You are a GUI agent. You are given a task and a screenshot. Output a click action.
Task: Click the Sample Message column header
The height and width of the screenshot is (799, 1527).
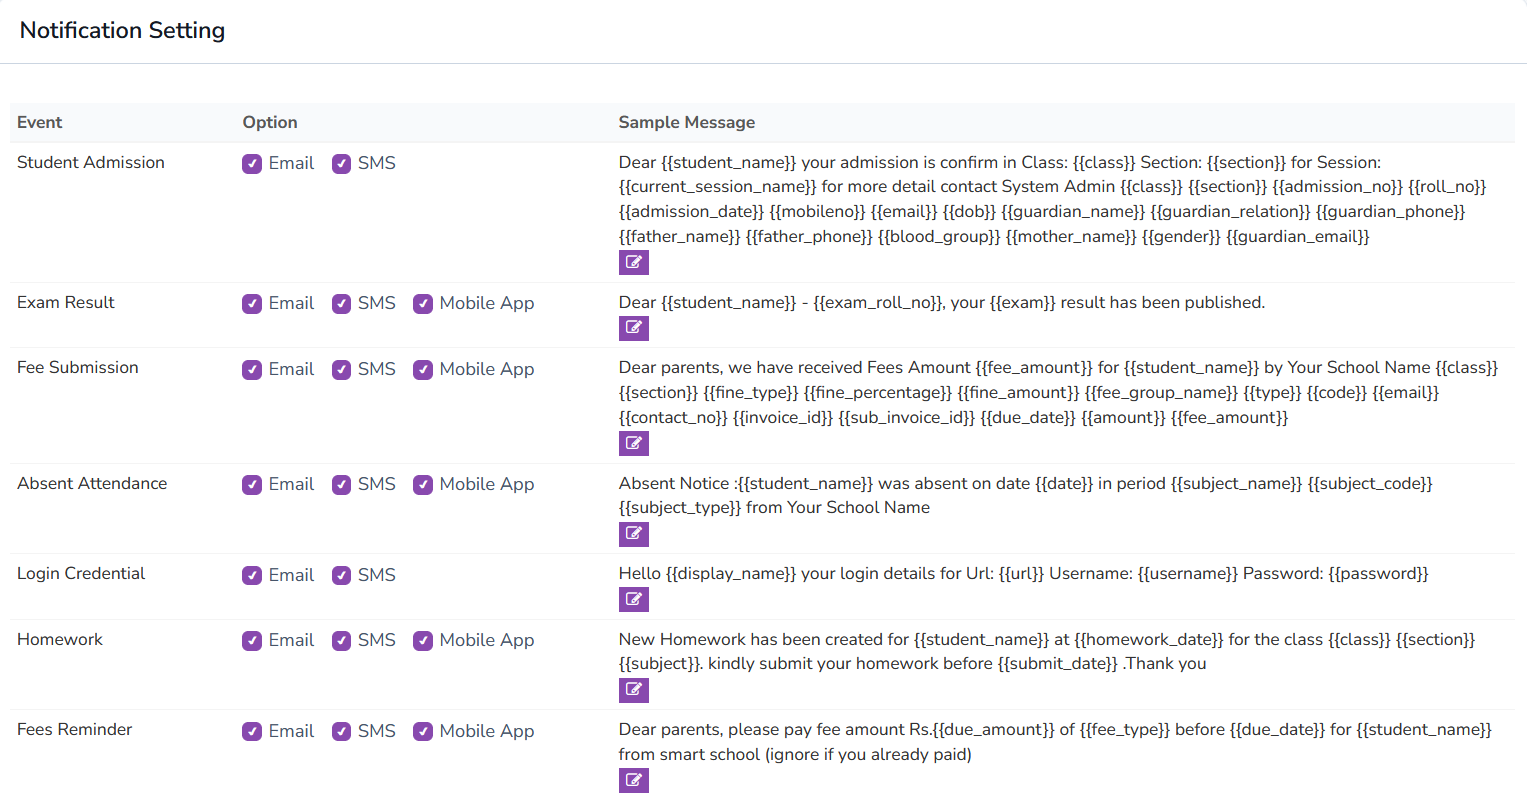coord(686,122)
